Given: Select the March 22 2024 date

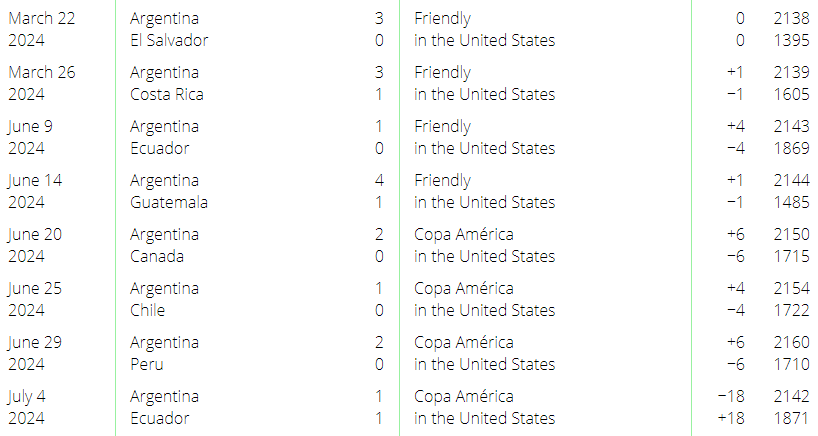Looking at the screenshot, I should 42,29.
